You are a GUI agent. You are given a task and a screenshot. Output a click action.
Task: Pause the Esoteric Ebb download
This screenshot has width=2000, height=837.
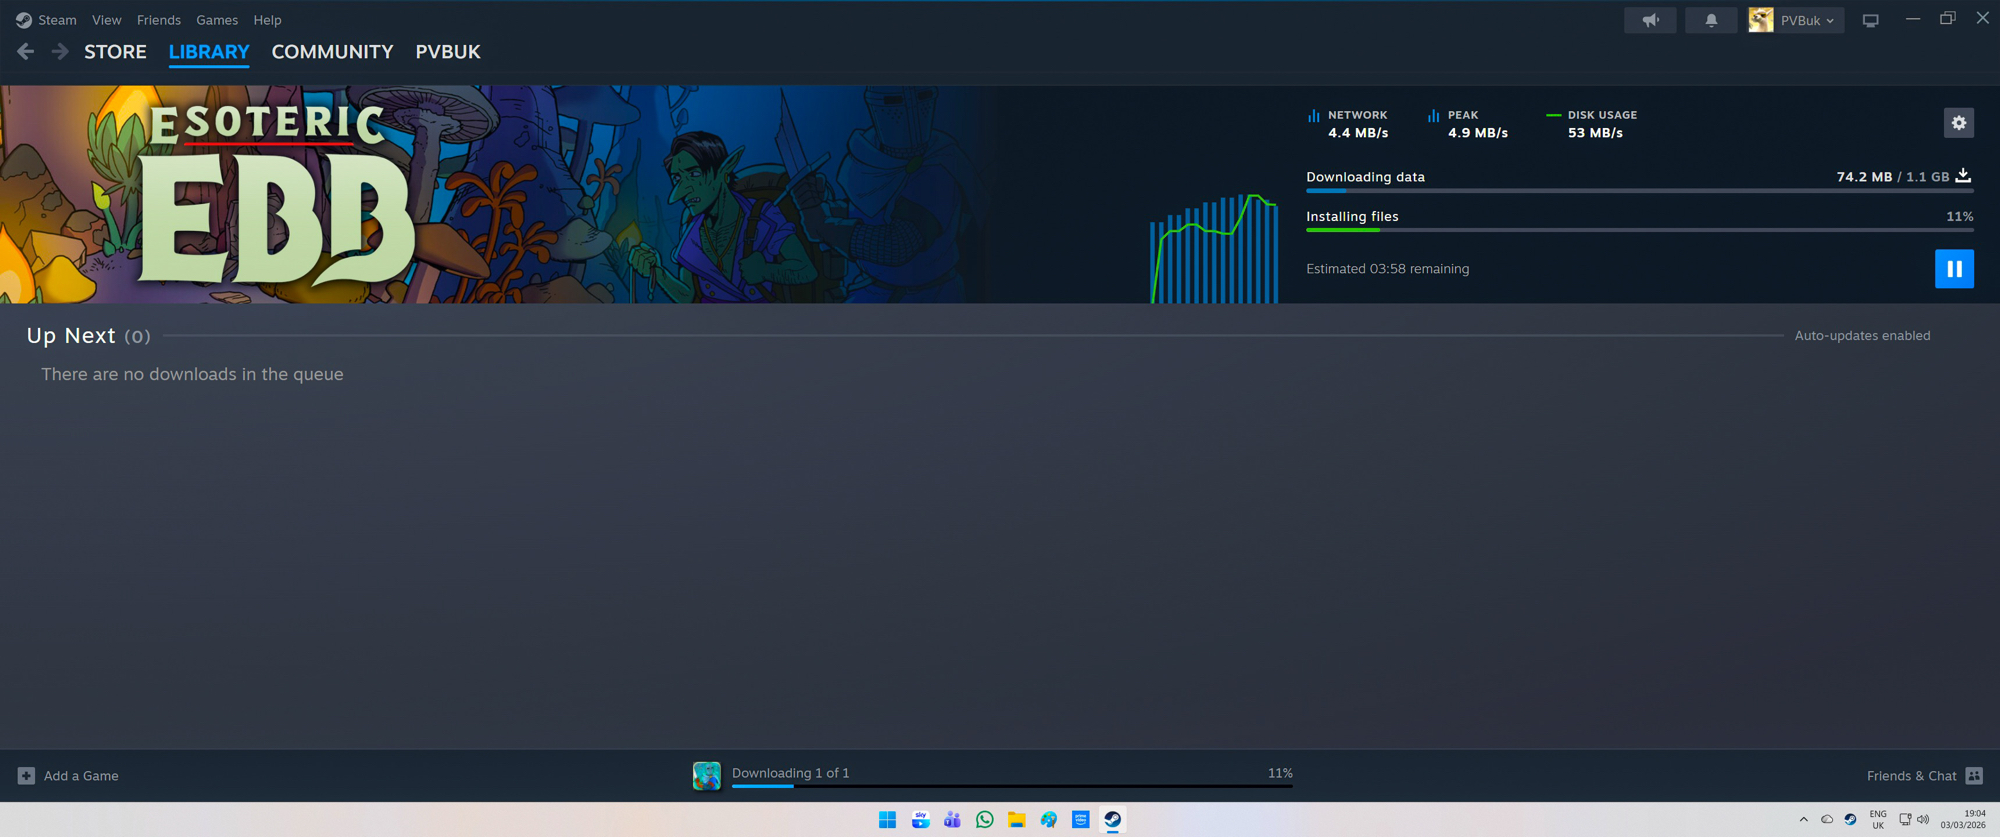coord(1954,269)
